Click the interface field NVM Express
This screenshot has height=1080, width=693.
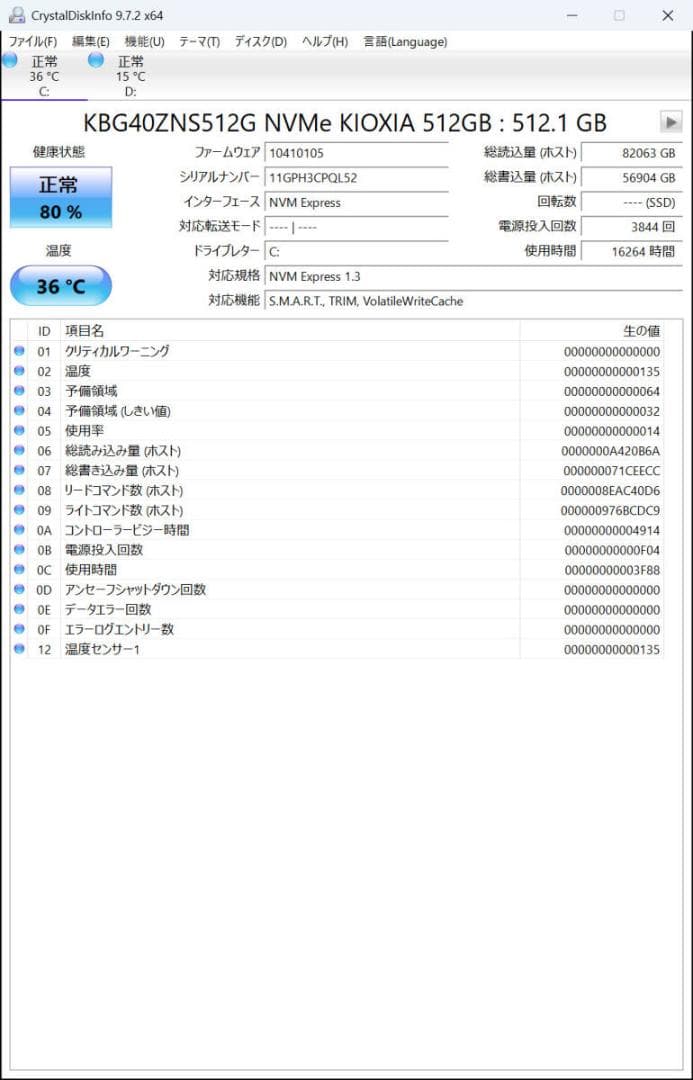coord(356,202)
